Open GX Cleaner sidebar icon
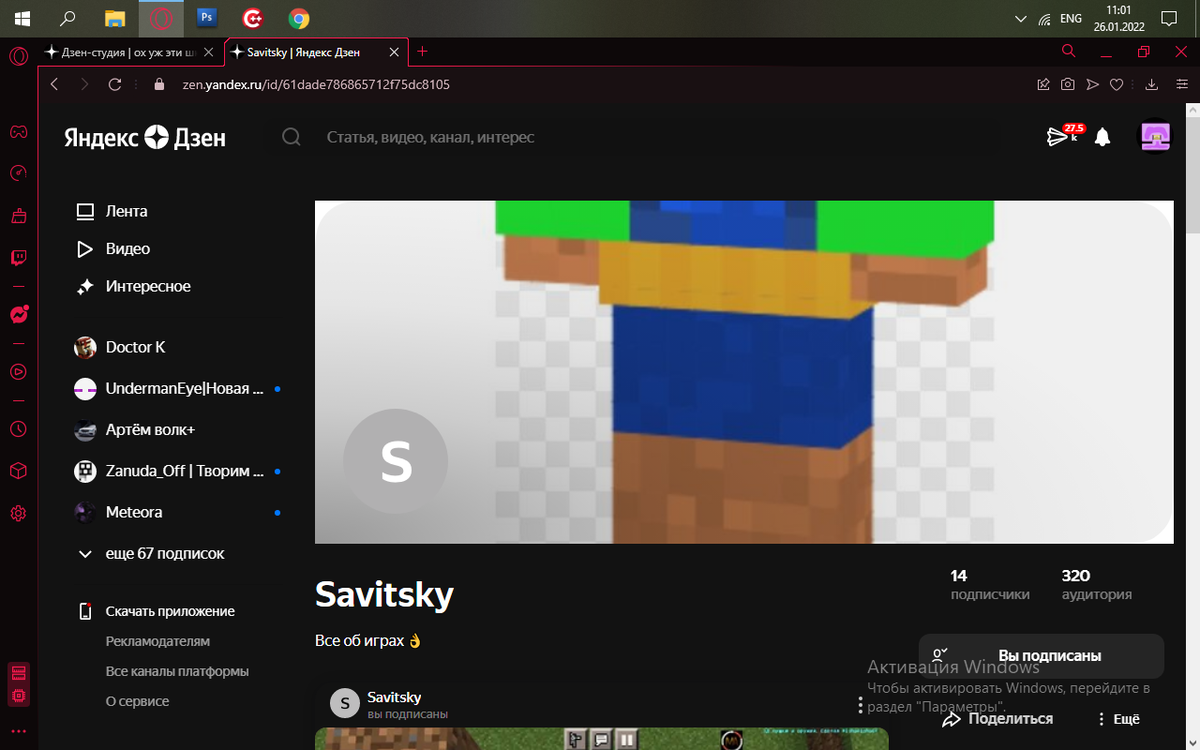The width and height of the screenshot is (1200, 750). tap(18, 215)
